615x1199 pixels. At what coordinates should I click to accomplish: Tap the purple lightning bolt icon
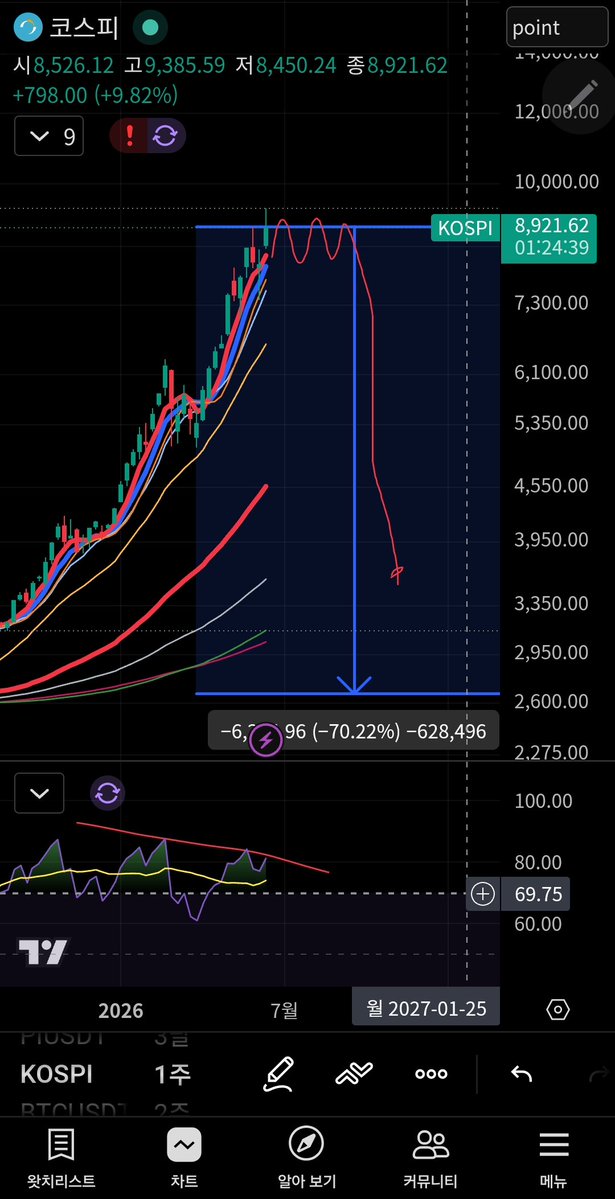[265, 739]
